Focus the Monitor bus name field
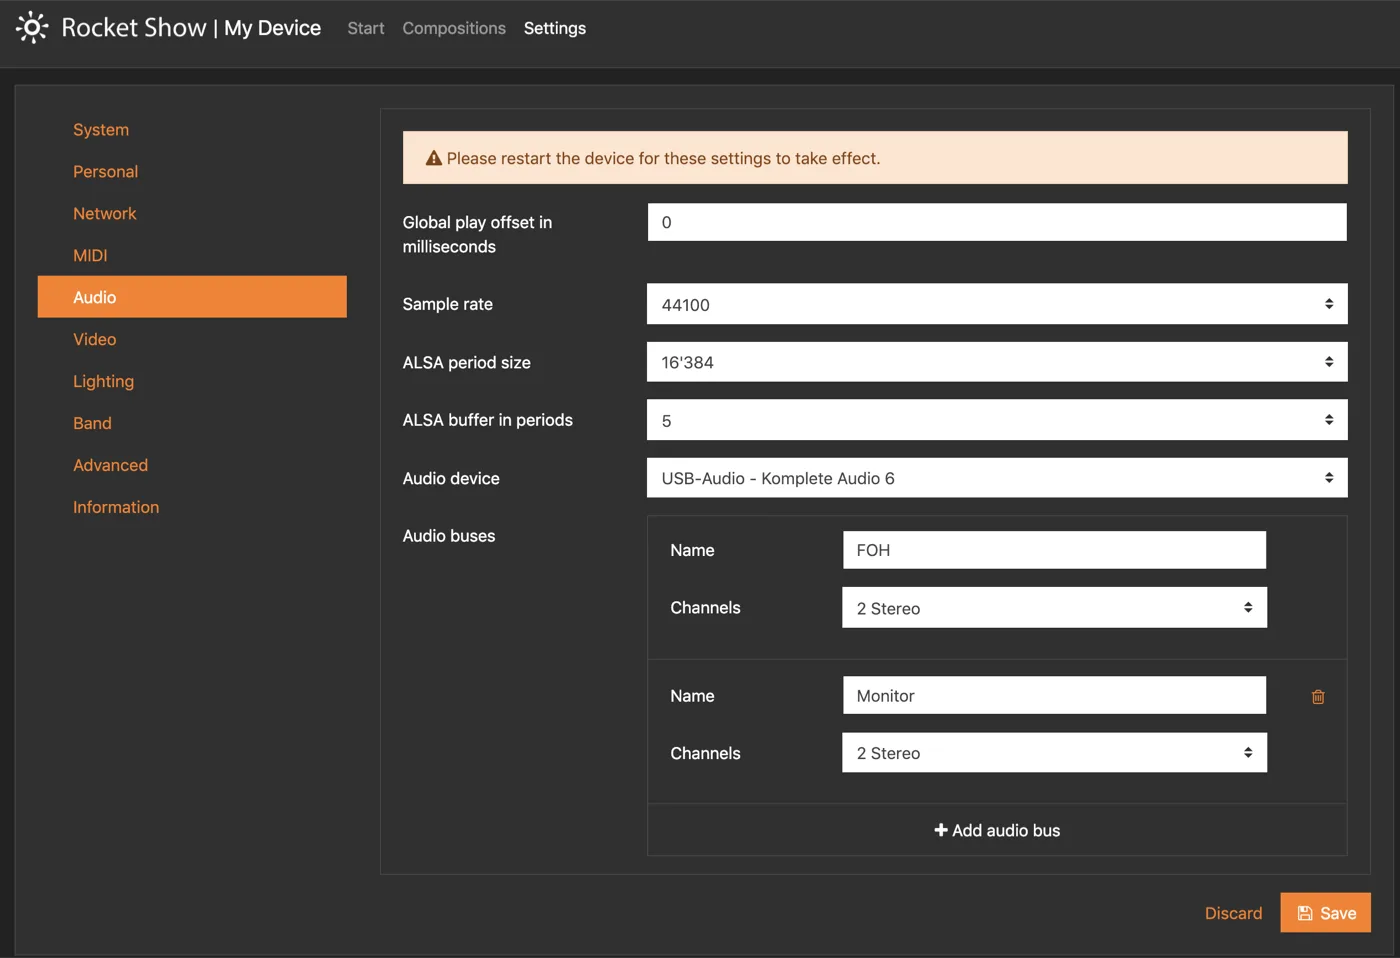 coord(1054,696)
